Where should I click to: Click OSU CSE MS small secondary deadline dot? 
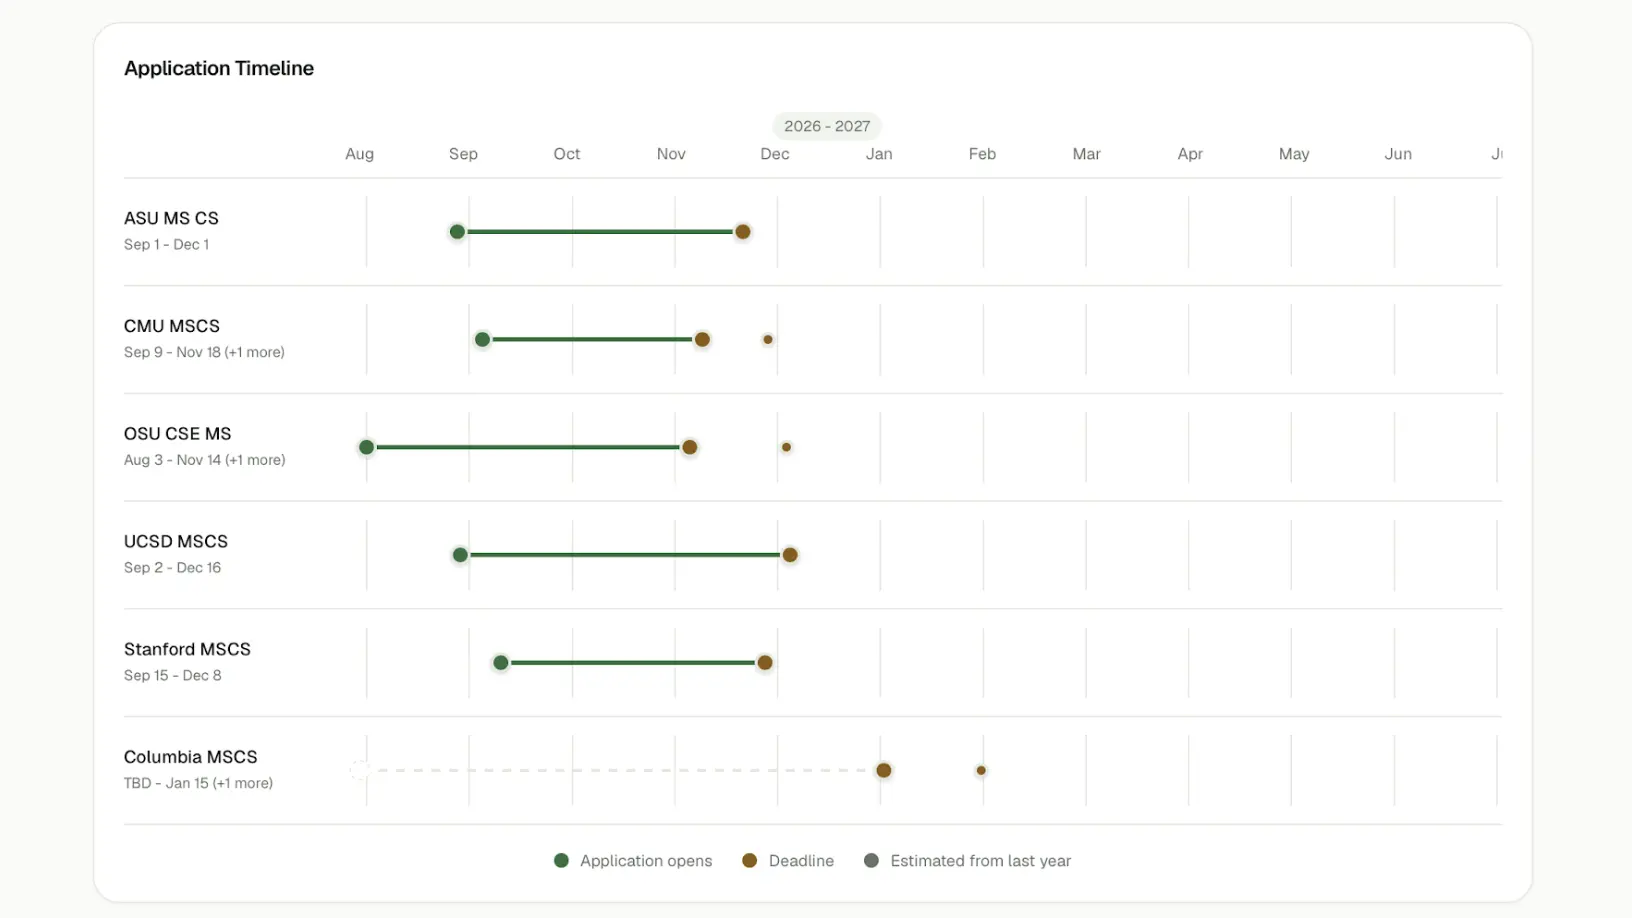point(786,447)
